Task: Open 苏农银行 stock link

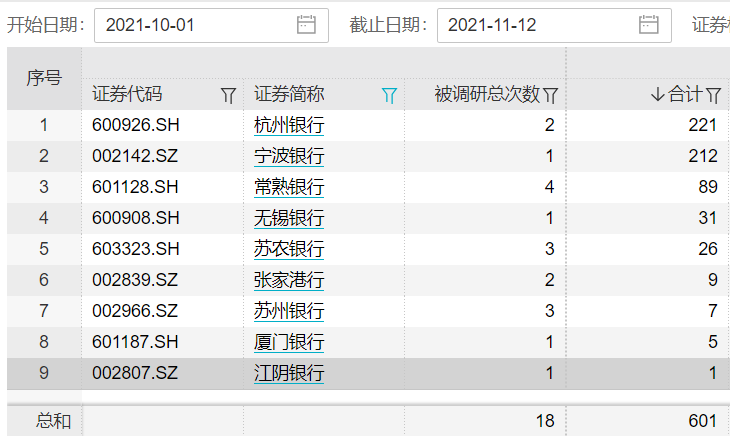Action: (289, 249)
